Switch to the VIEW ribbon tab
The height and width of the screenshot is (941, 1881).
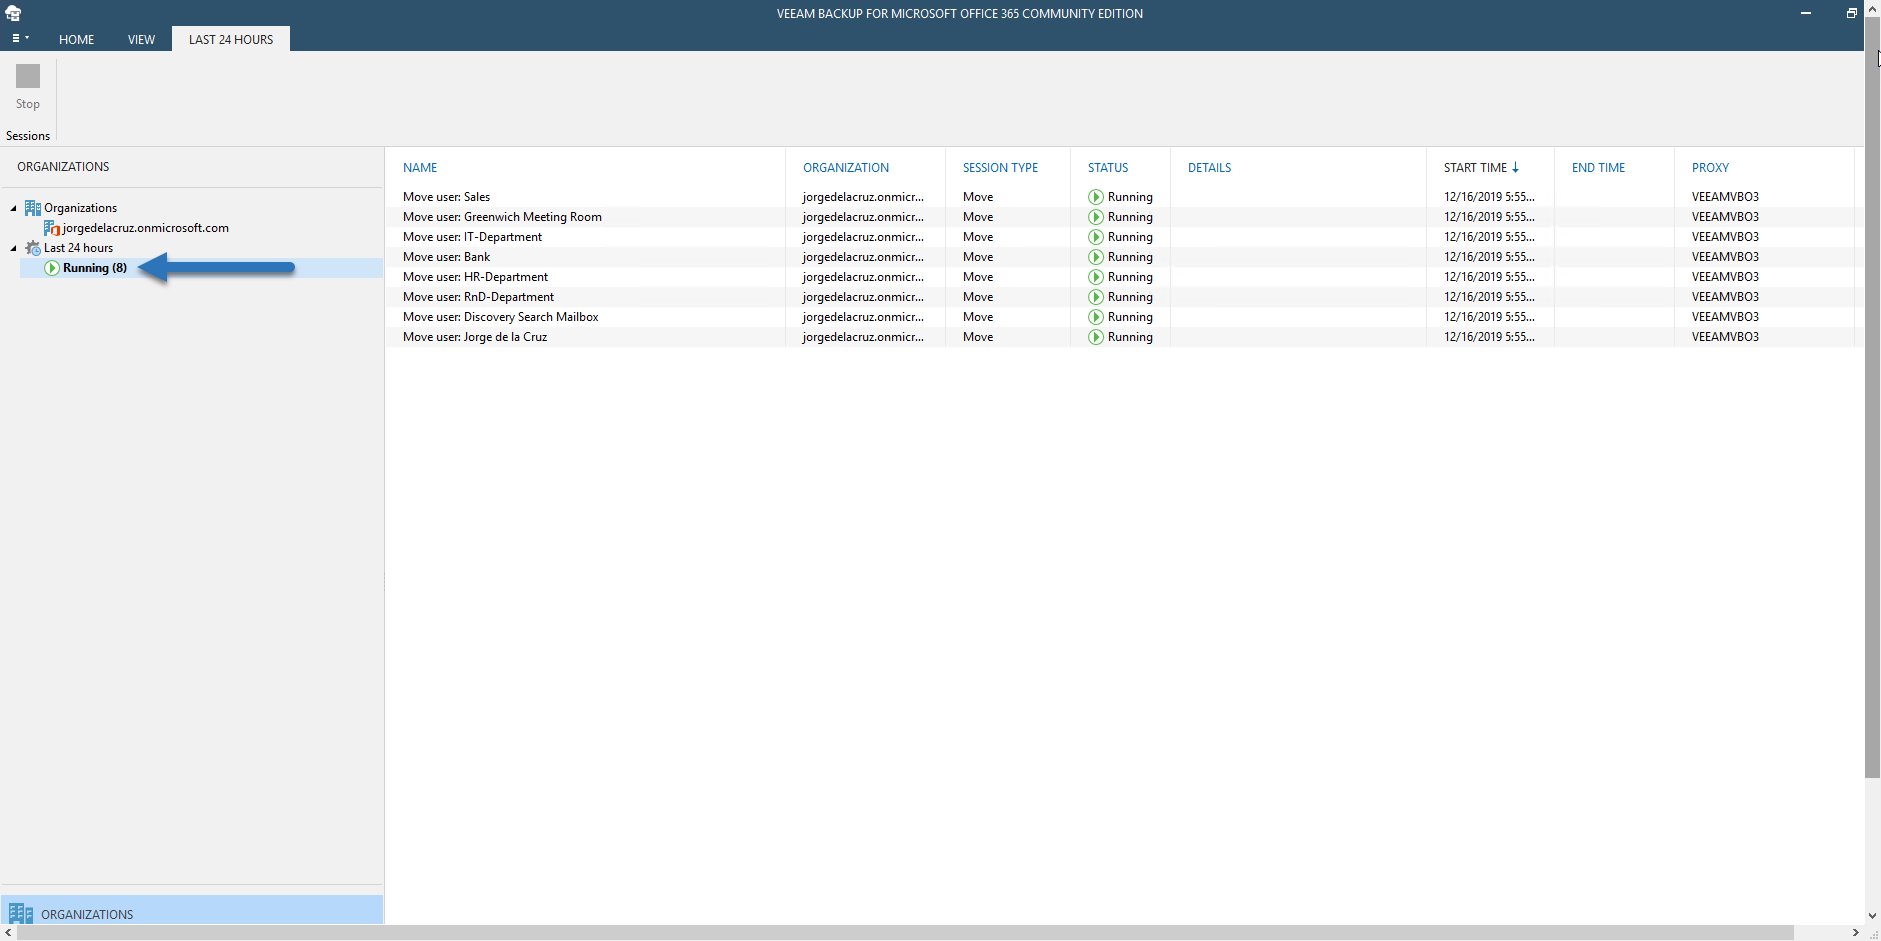(x=141, y=40)
